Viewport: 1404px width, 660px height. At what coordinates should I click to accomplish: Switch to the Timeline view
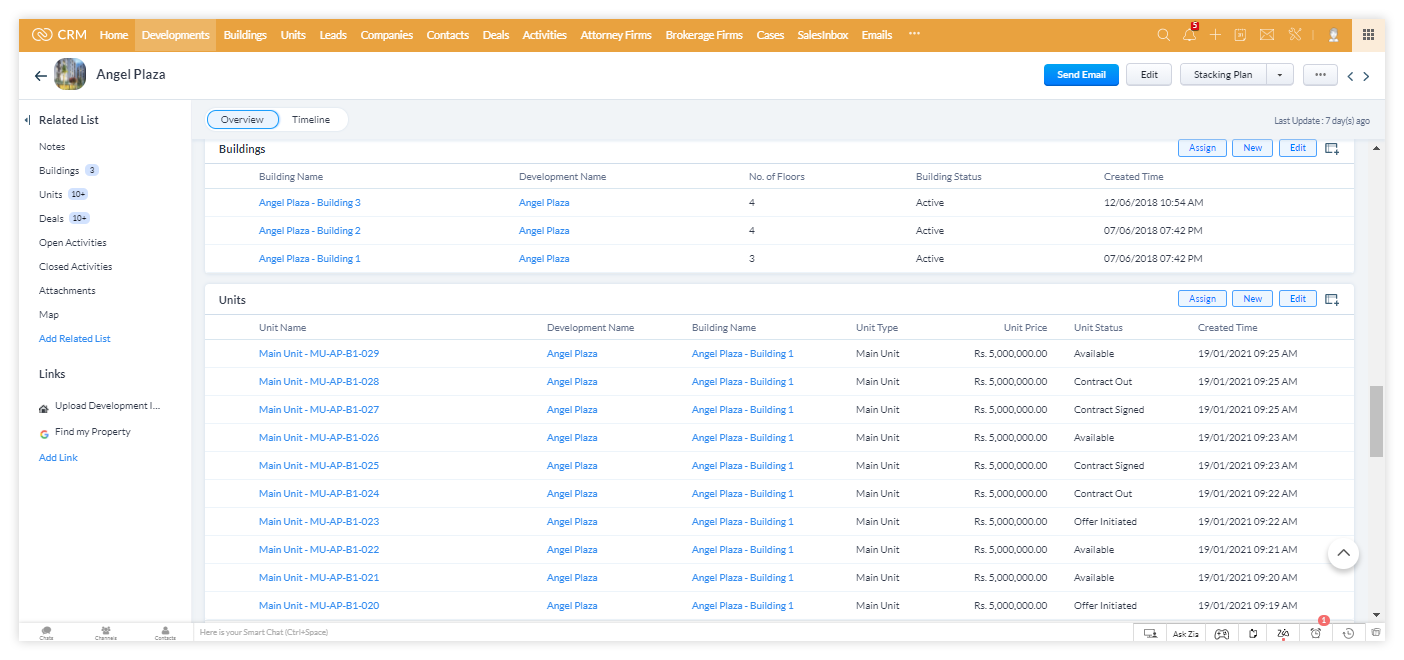pyautogui.click(x=311, y=120)
